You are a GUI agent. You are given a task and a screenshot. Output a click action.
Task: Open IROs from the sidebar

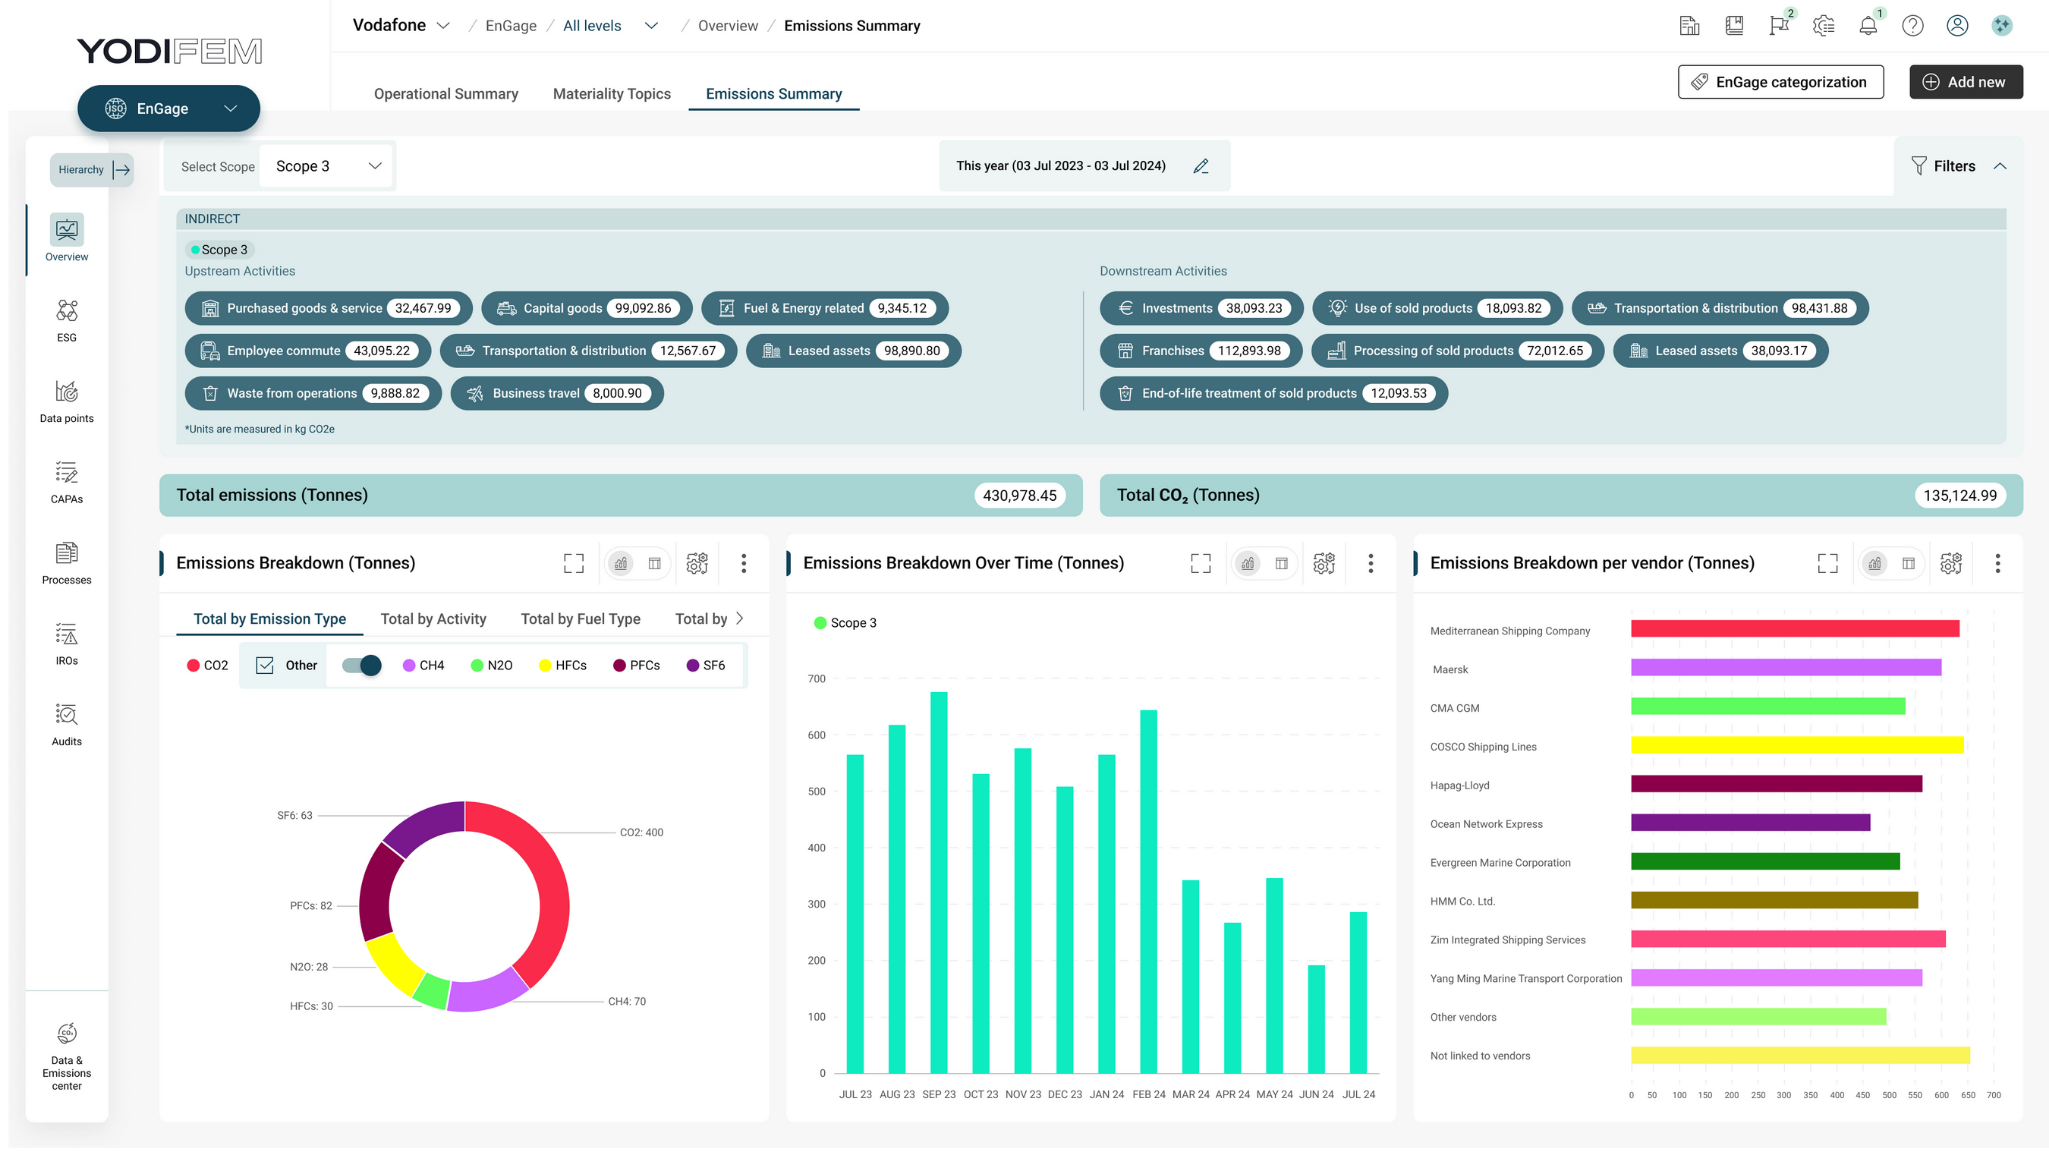point(66,644)
